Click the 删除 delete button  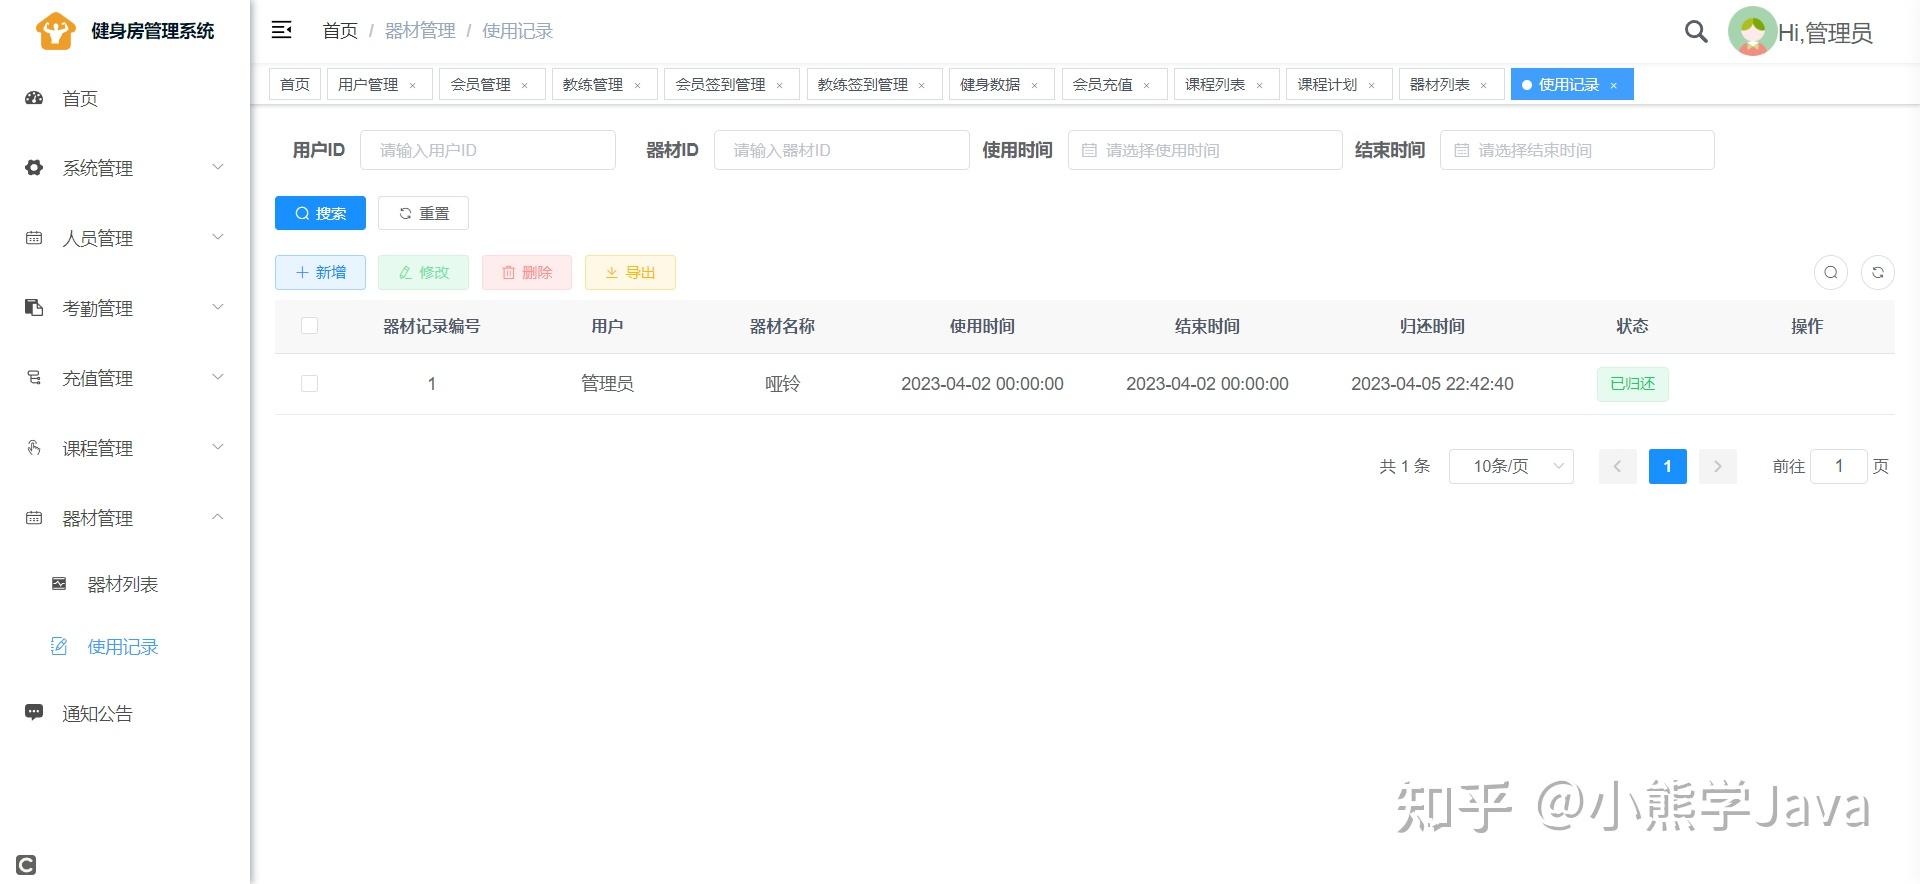(527, 272)
